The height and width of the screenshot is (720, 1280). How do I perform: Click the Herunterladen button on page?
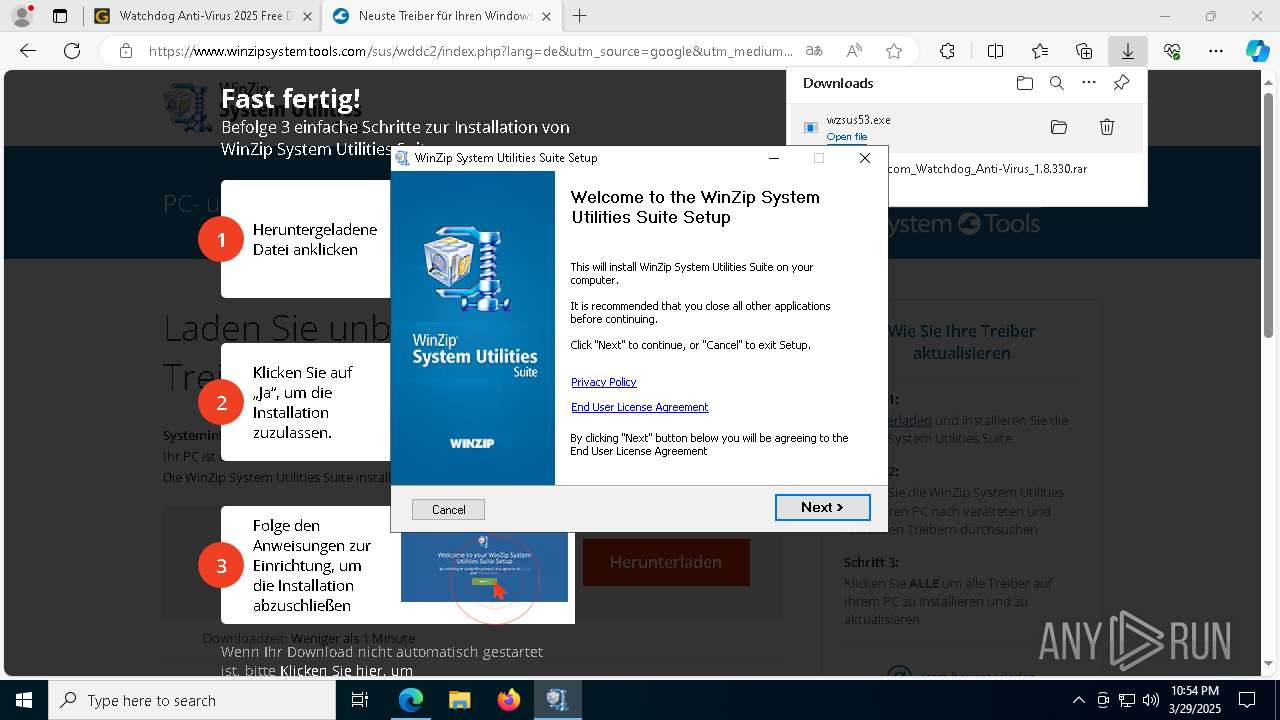(666, 562)
